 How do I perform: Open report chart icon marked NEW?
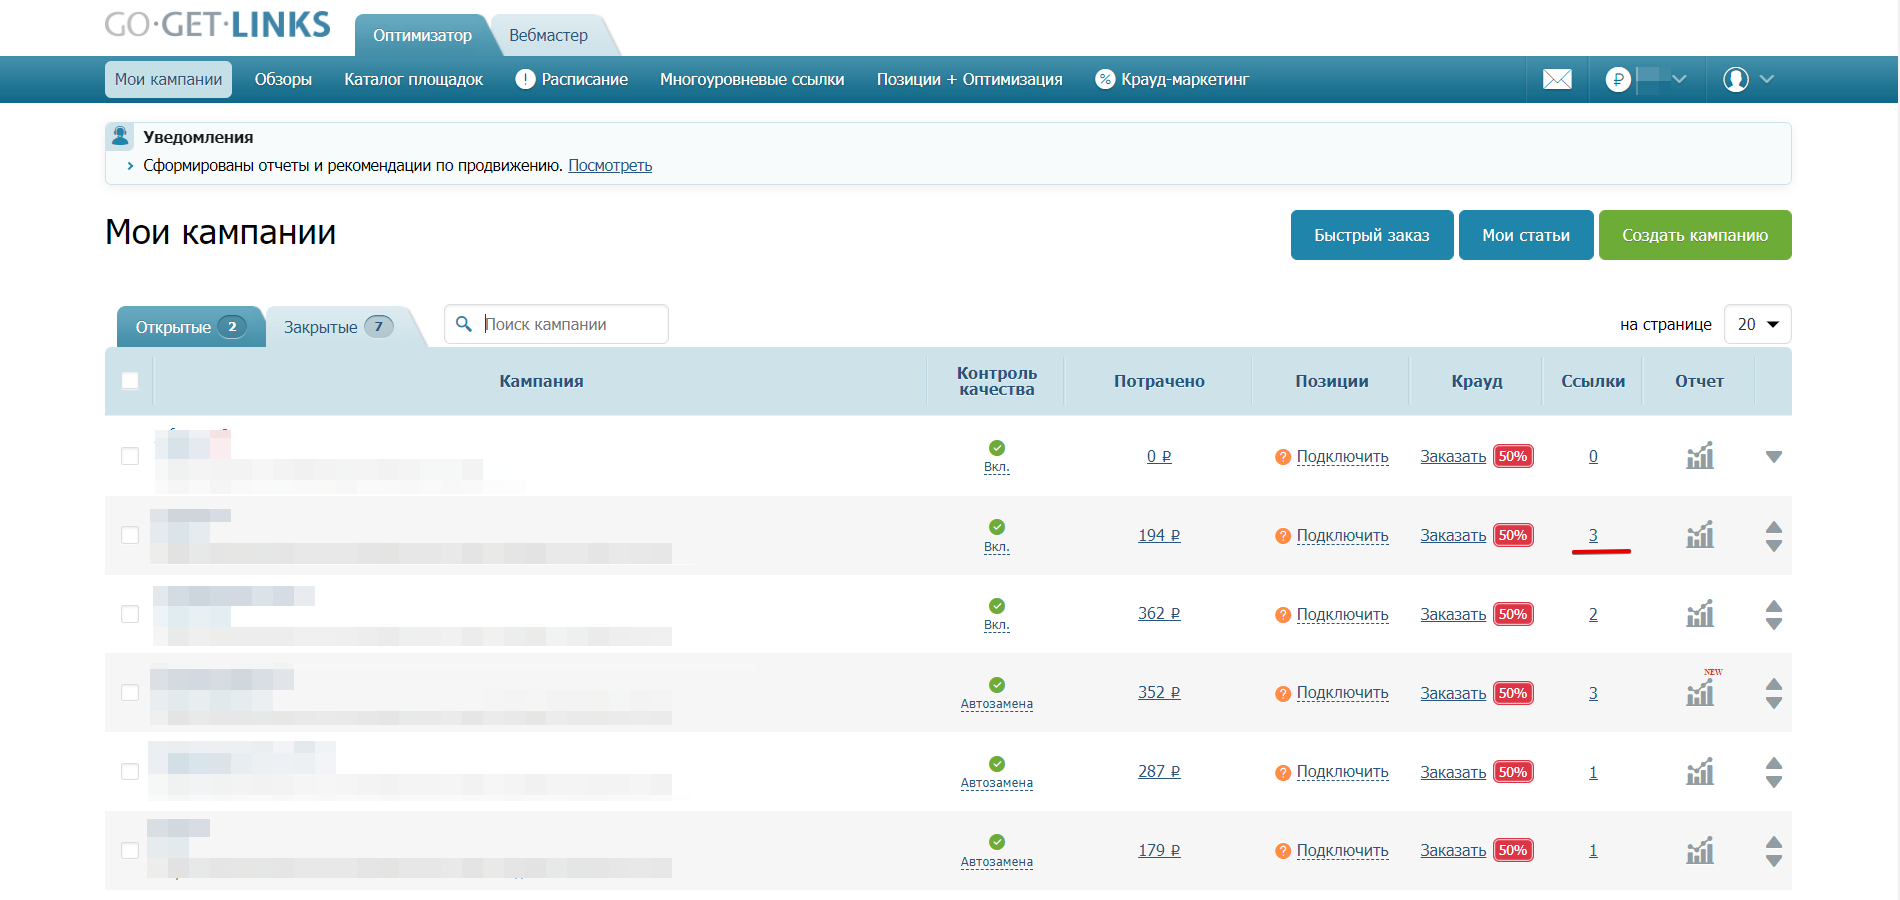tap(1700, 691)
